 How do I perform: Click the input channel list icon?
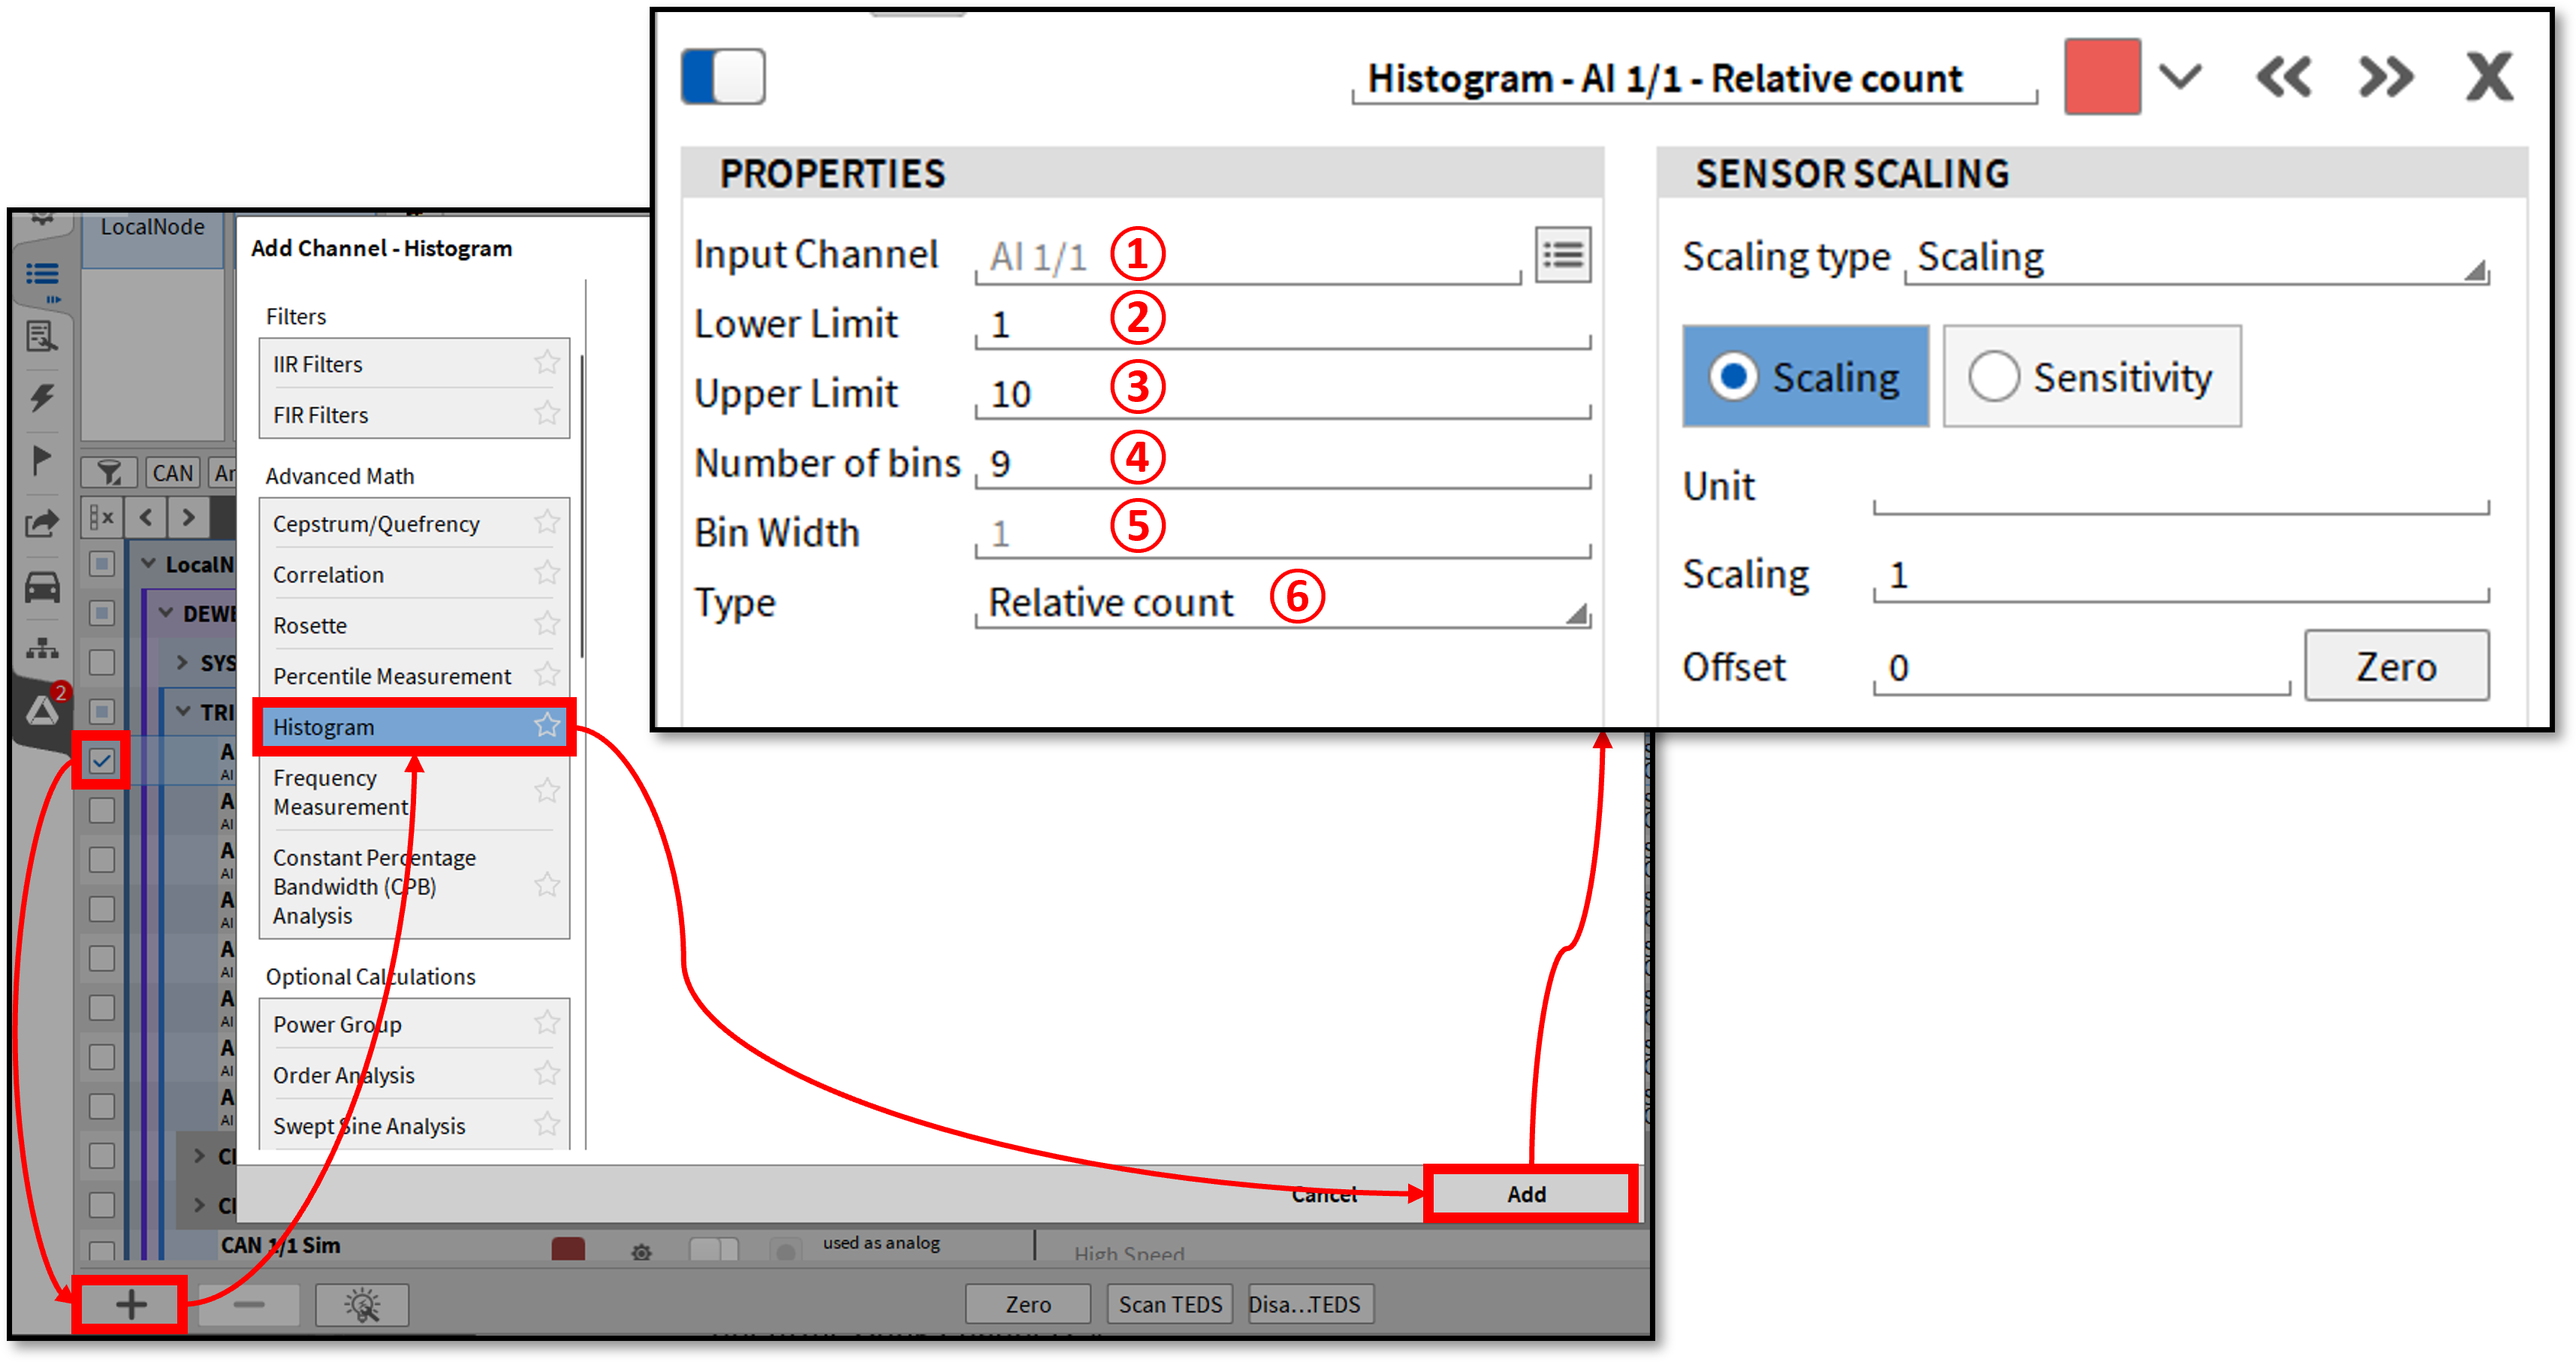pyautogui.click(x=1562, y=255)
